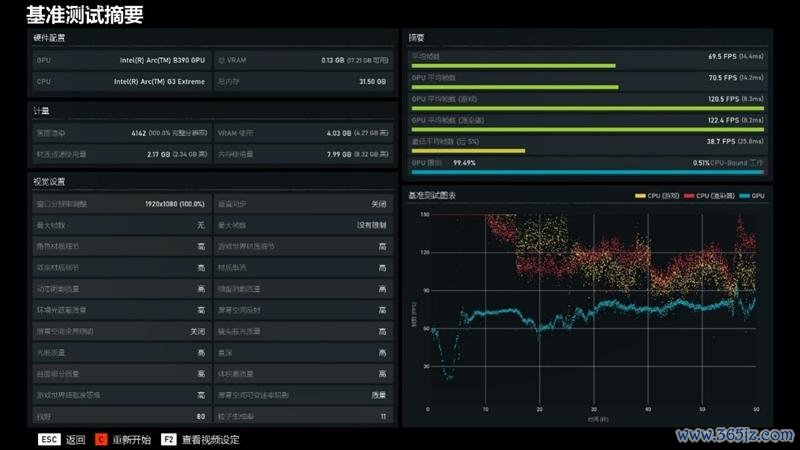Click the 硬件配置 section header
The image size is (800, 450).
coord(49,38)
